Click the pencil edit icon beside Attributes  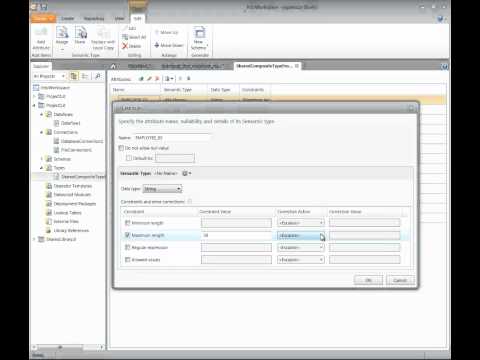click(149, 79)
